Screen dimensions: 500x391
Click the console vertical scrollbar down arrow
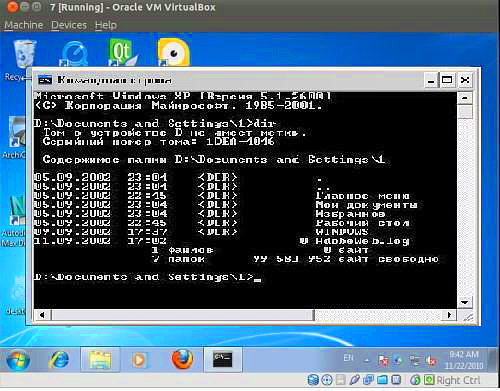pos(464,302)
